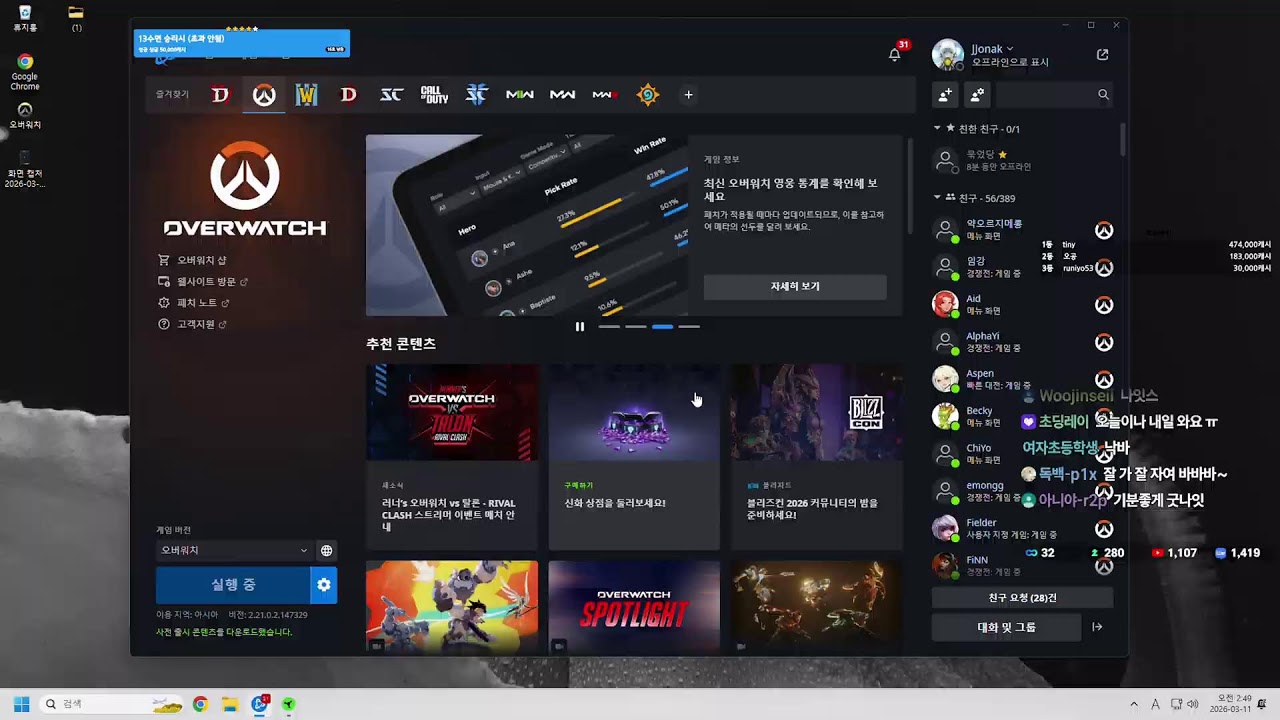
Task: Select friend emongg in the list
Action: [x=1023, y=491]
